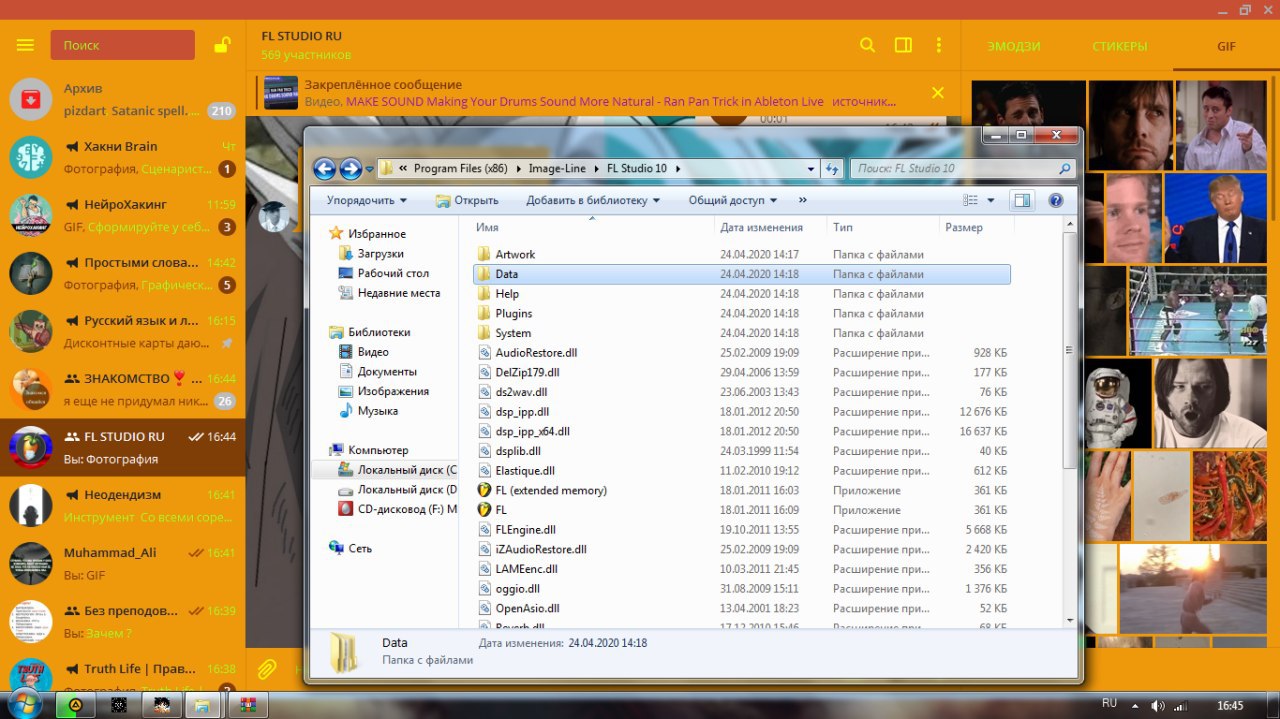The image size is (1280, 719).
Task: Click Program Files (x86) breadcrumb
Action: tap(462, 168)
